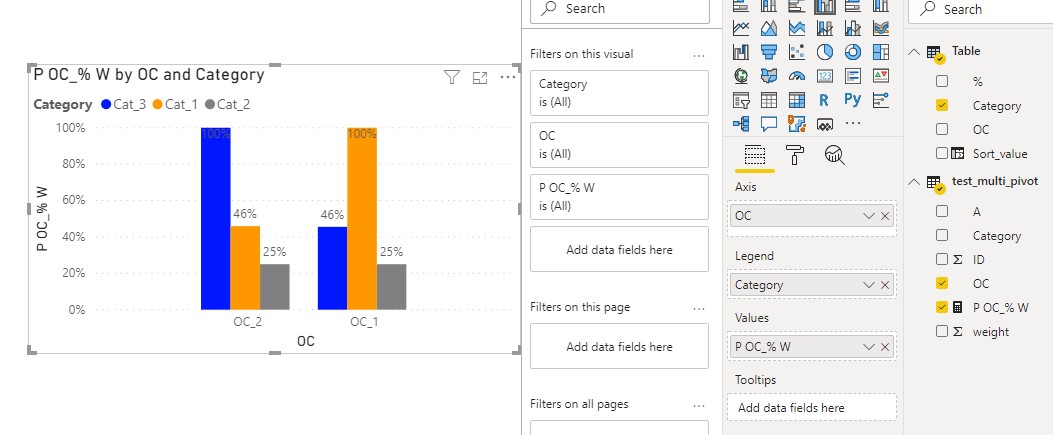Switch to Fields well tab
This screenshot has width=1053, height=435.
pos(755,156)
